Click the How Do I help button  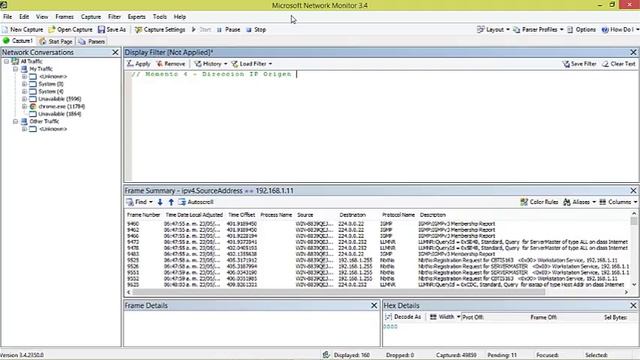[x=620, y=29]
